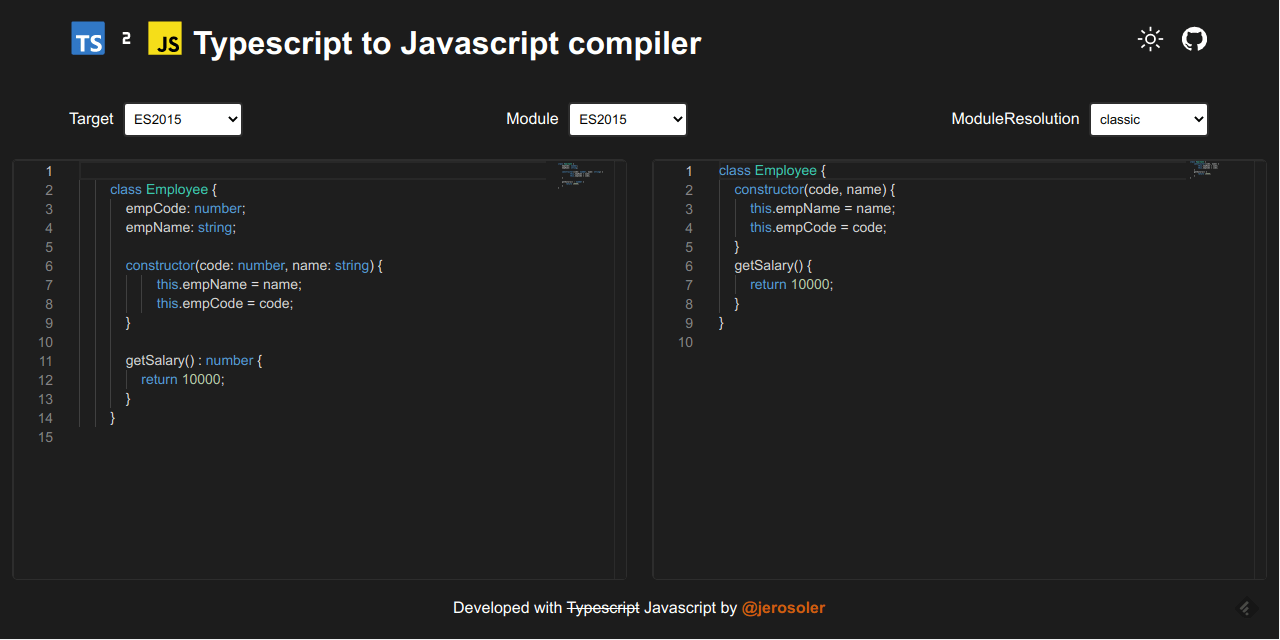Click the Target label next to its dropdown

(91, 118)
